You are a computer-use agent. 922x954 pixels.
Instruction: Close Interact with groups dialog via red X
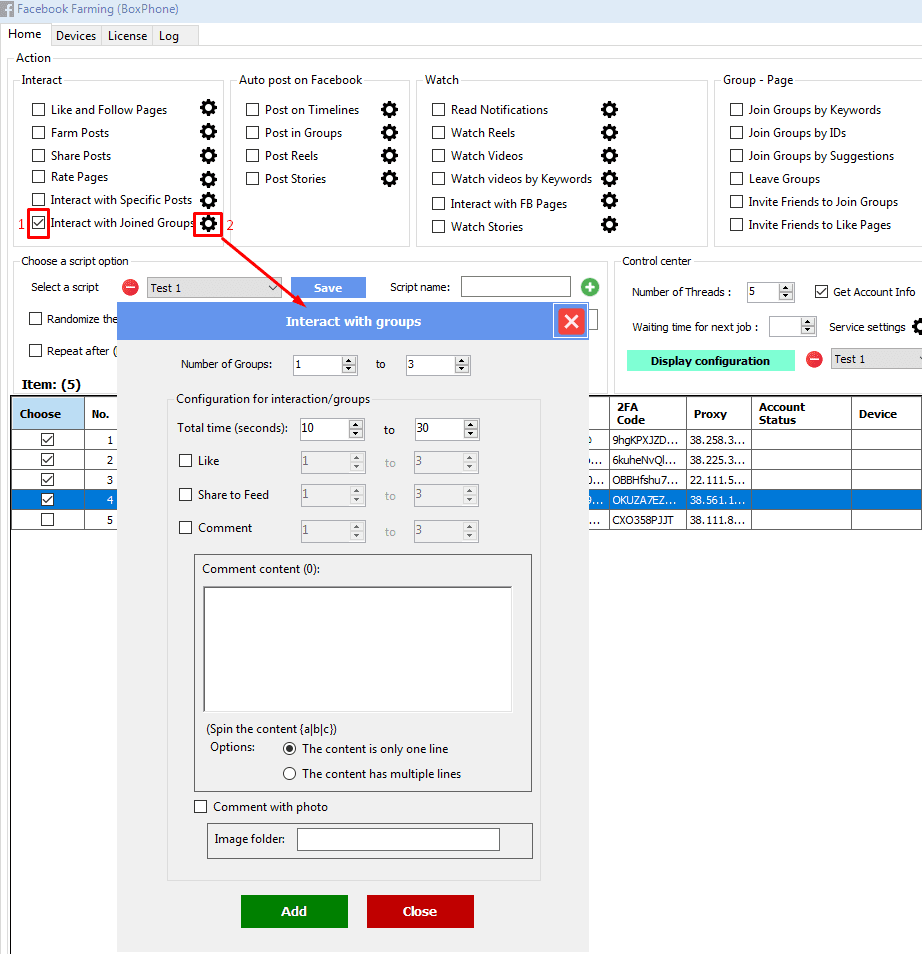pos(571,321)
